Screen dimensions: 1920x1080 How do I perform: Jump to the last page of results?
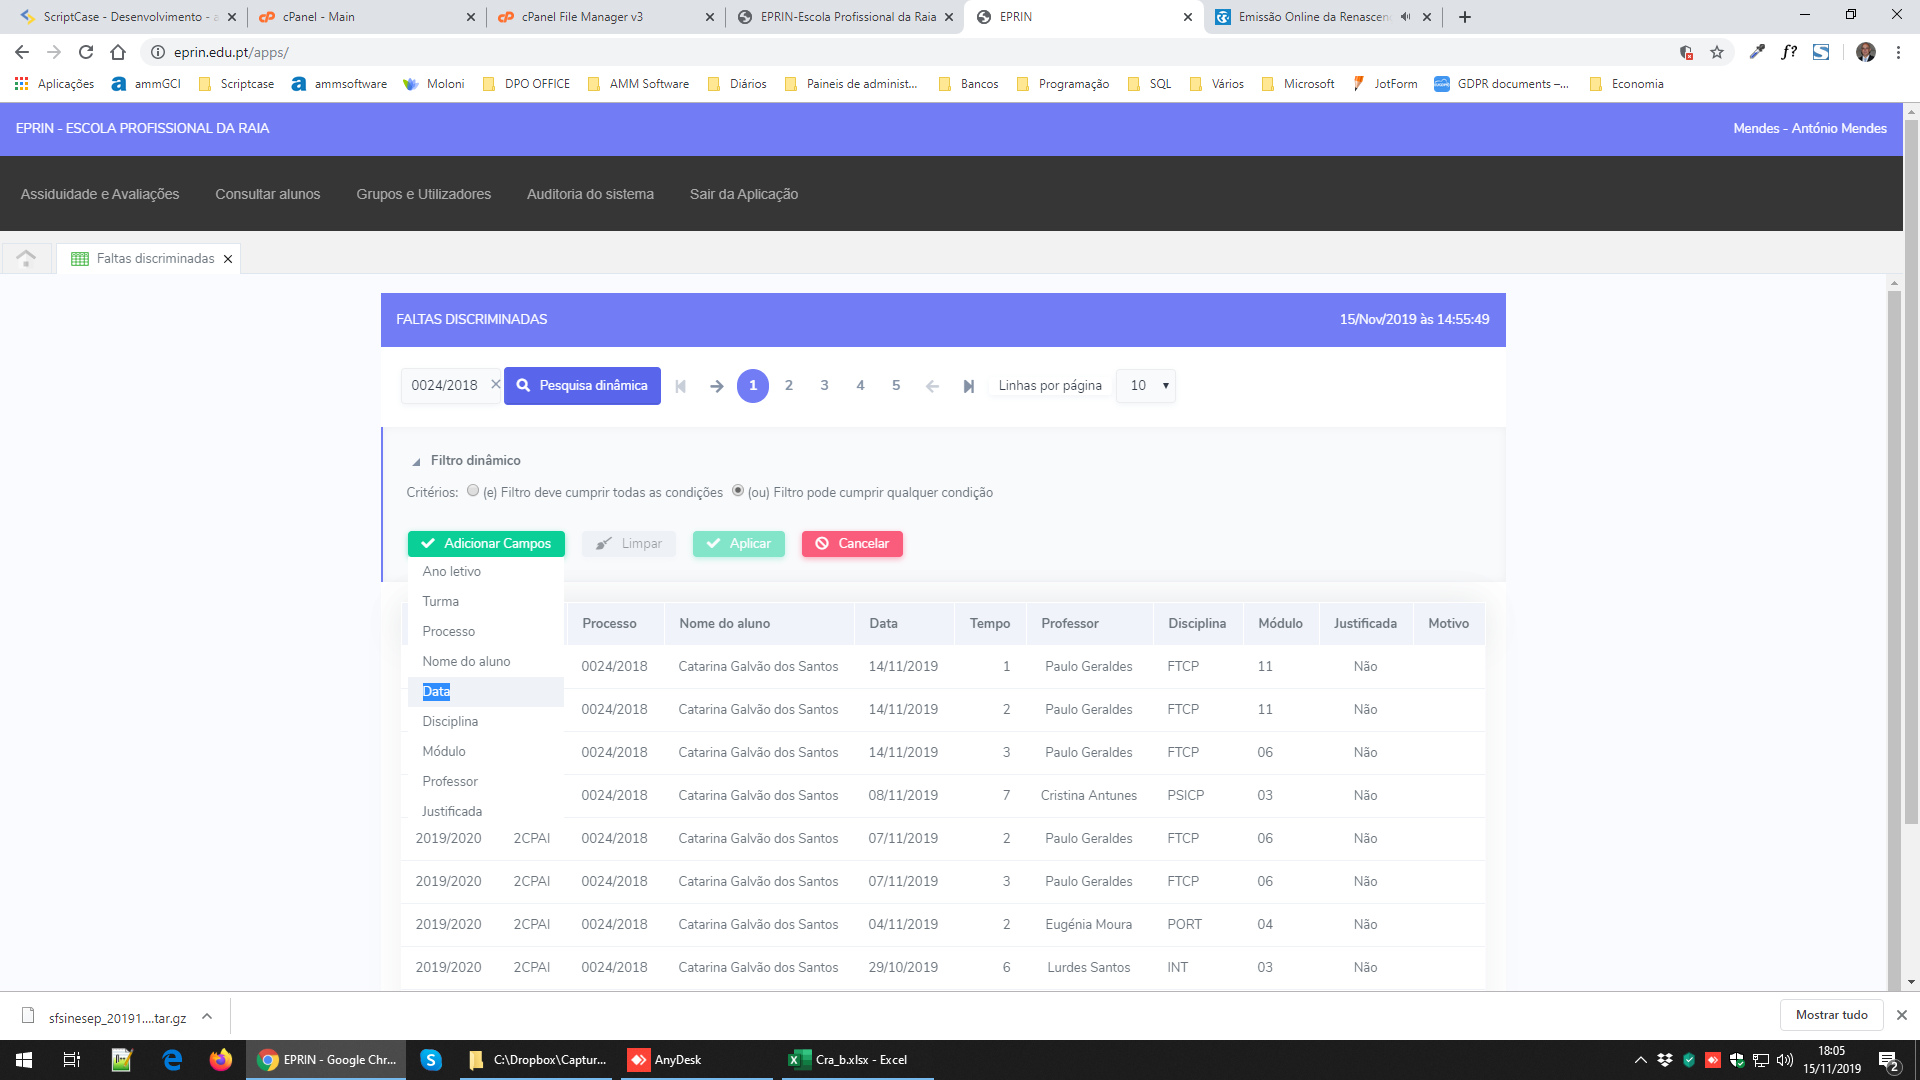pos(968,386)
